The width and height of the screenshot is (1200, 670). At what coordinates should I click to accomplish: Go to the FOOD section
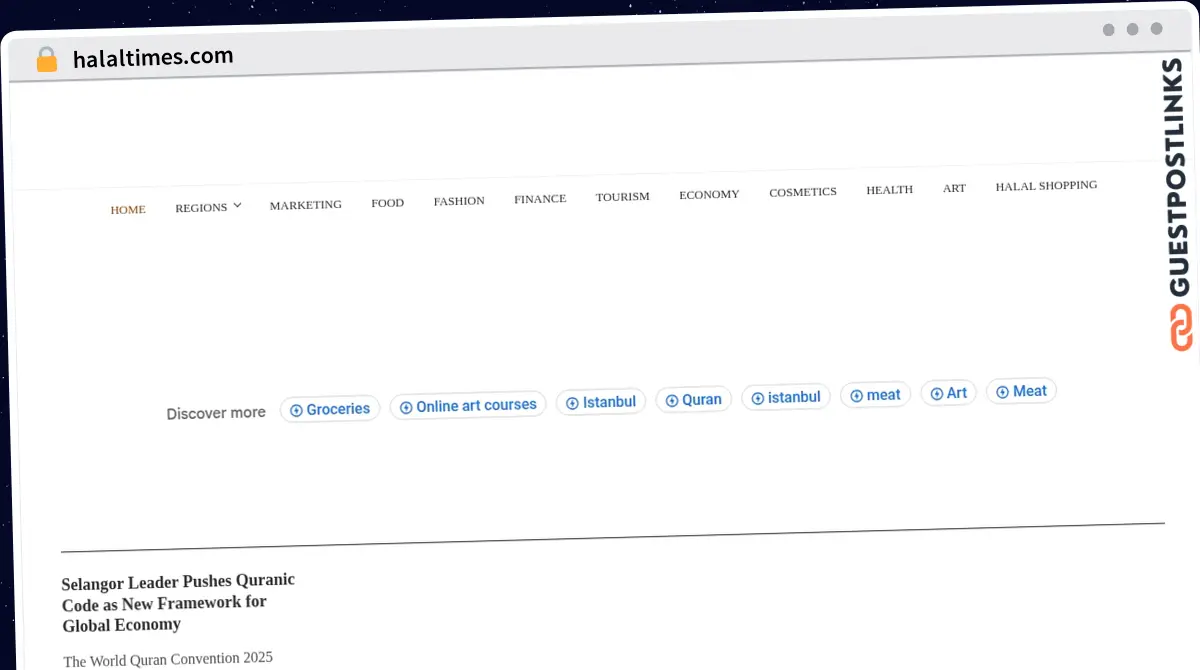(388, 203)
